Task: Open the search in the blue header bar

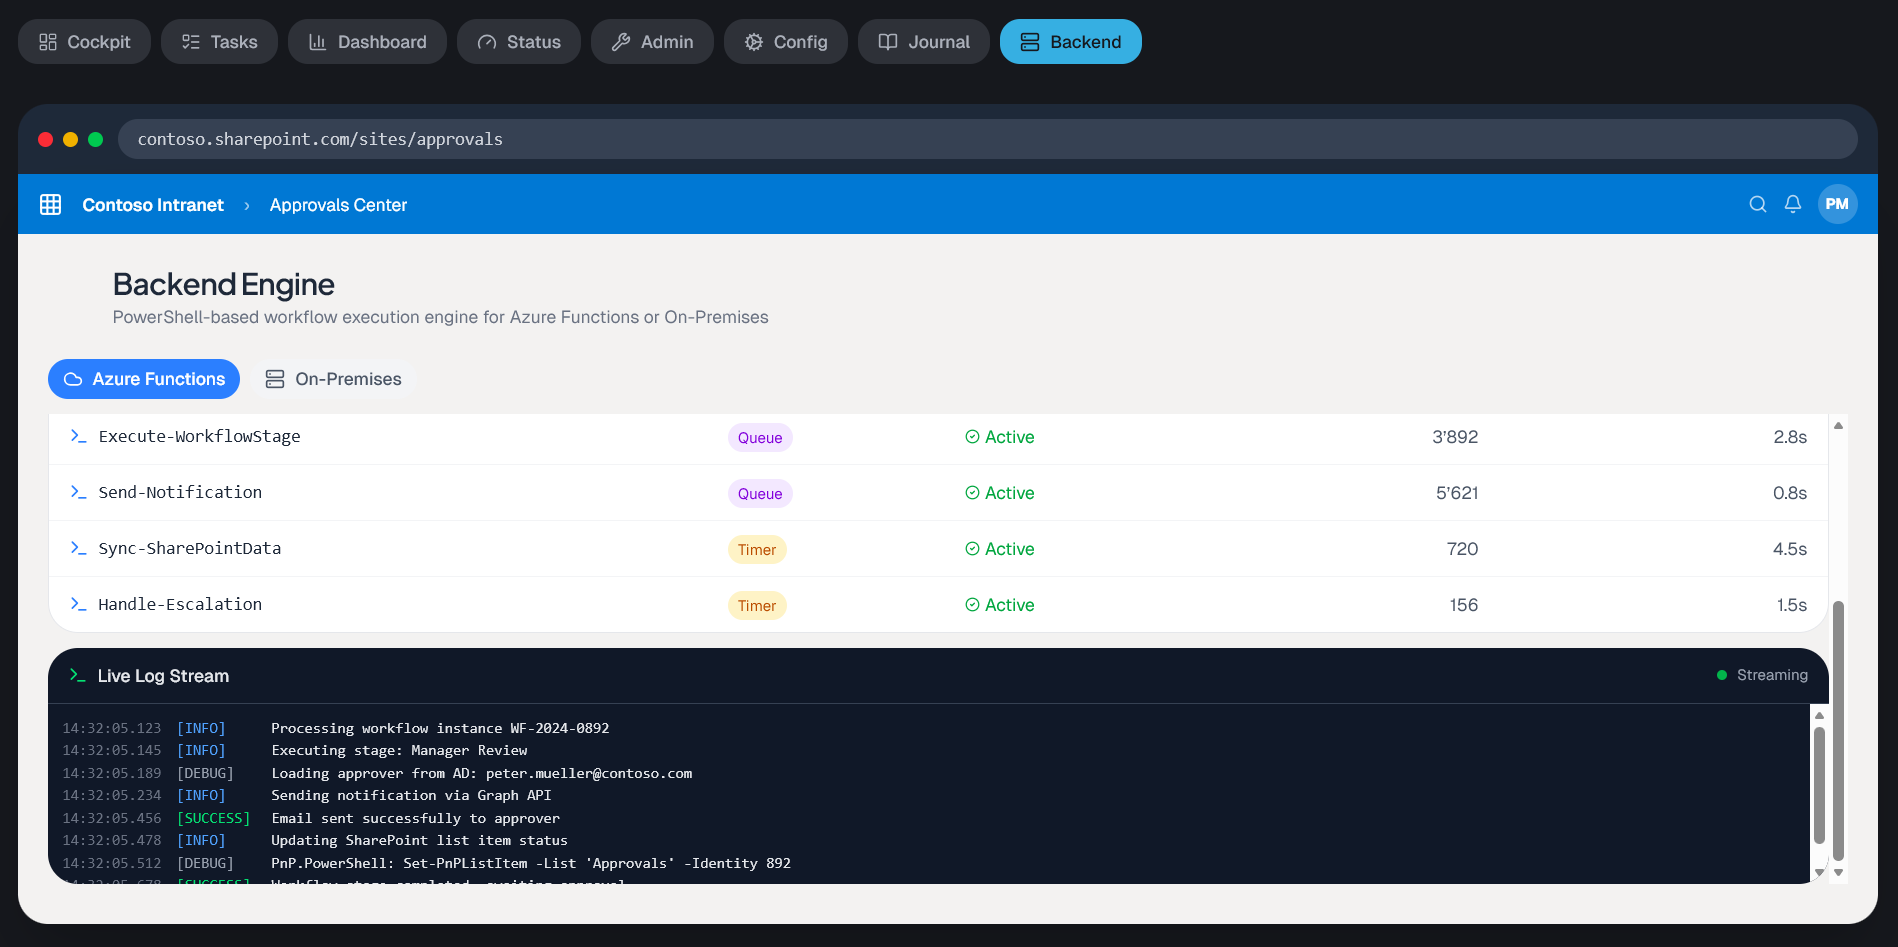Action: [1757, 204]
